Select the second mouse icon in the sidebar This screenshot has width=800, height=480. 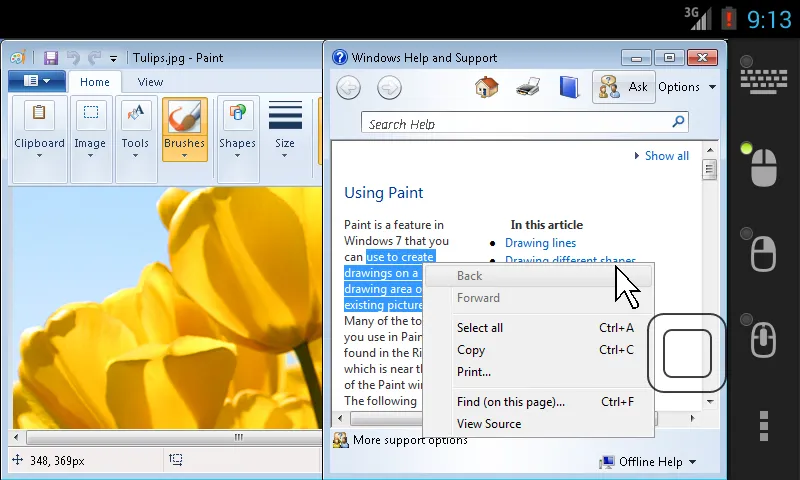click(x=764, y=253)
